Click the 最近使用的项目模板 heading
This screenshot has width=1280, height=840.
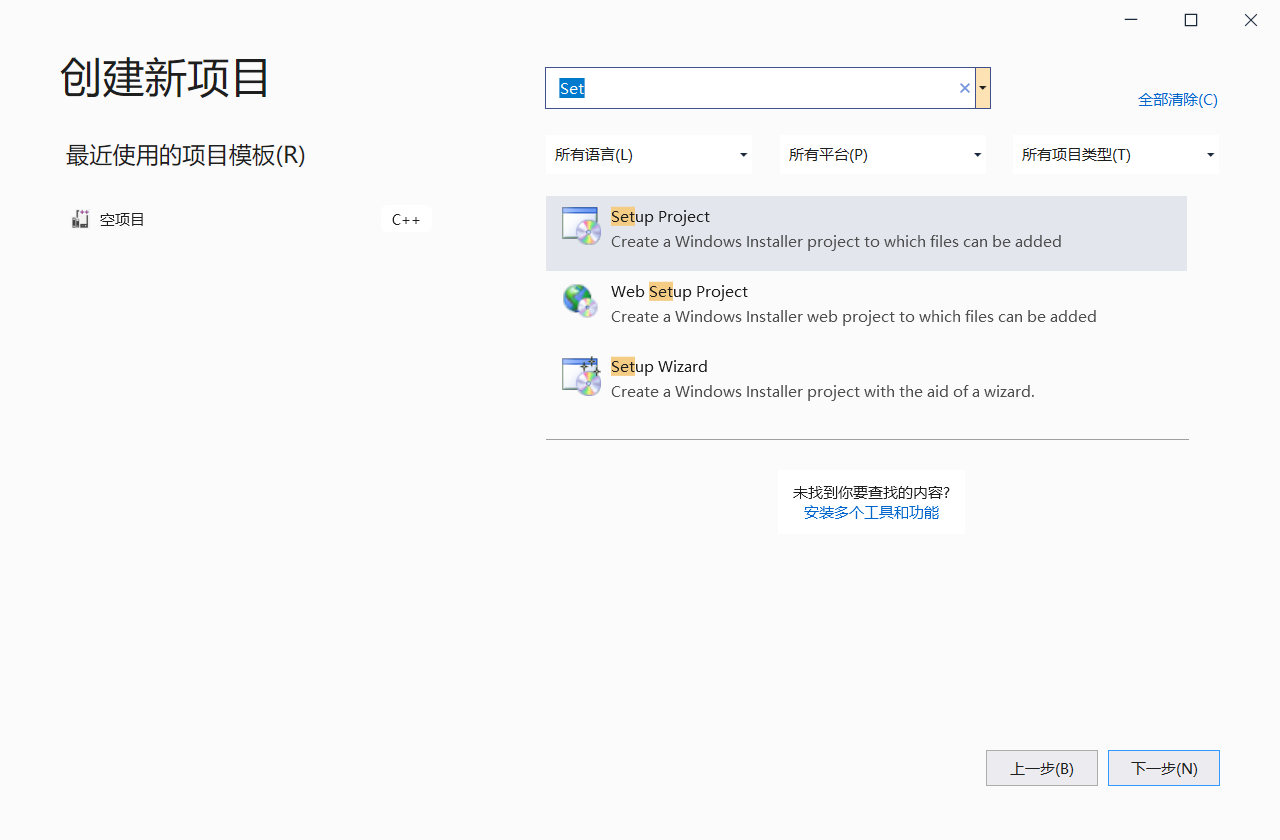(185, 156)
